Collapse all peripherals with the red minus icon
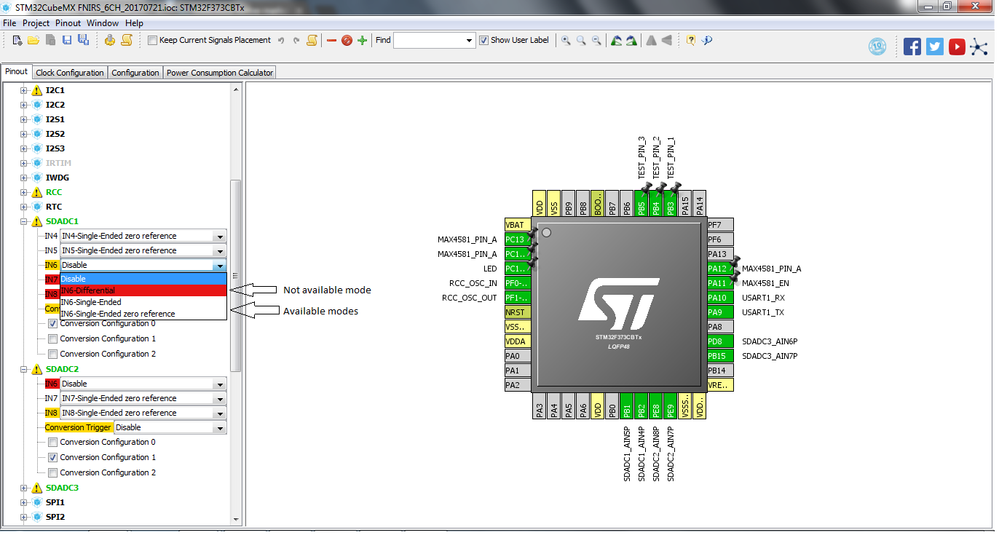The image size is (999, 559). point(331,40)
